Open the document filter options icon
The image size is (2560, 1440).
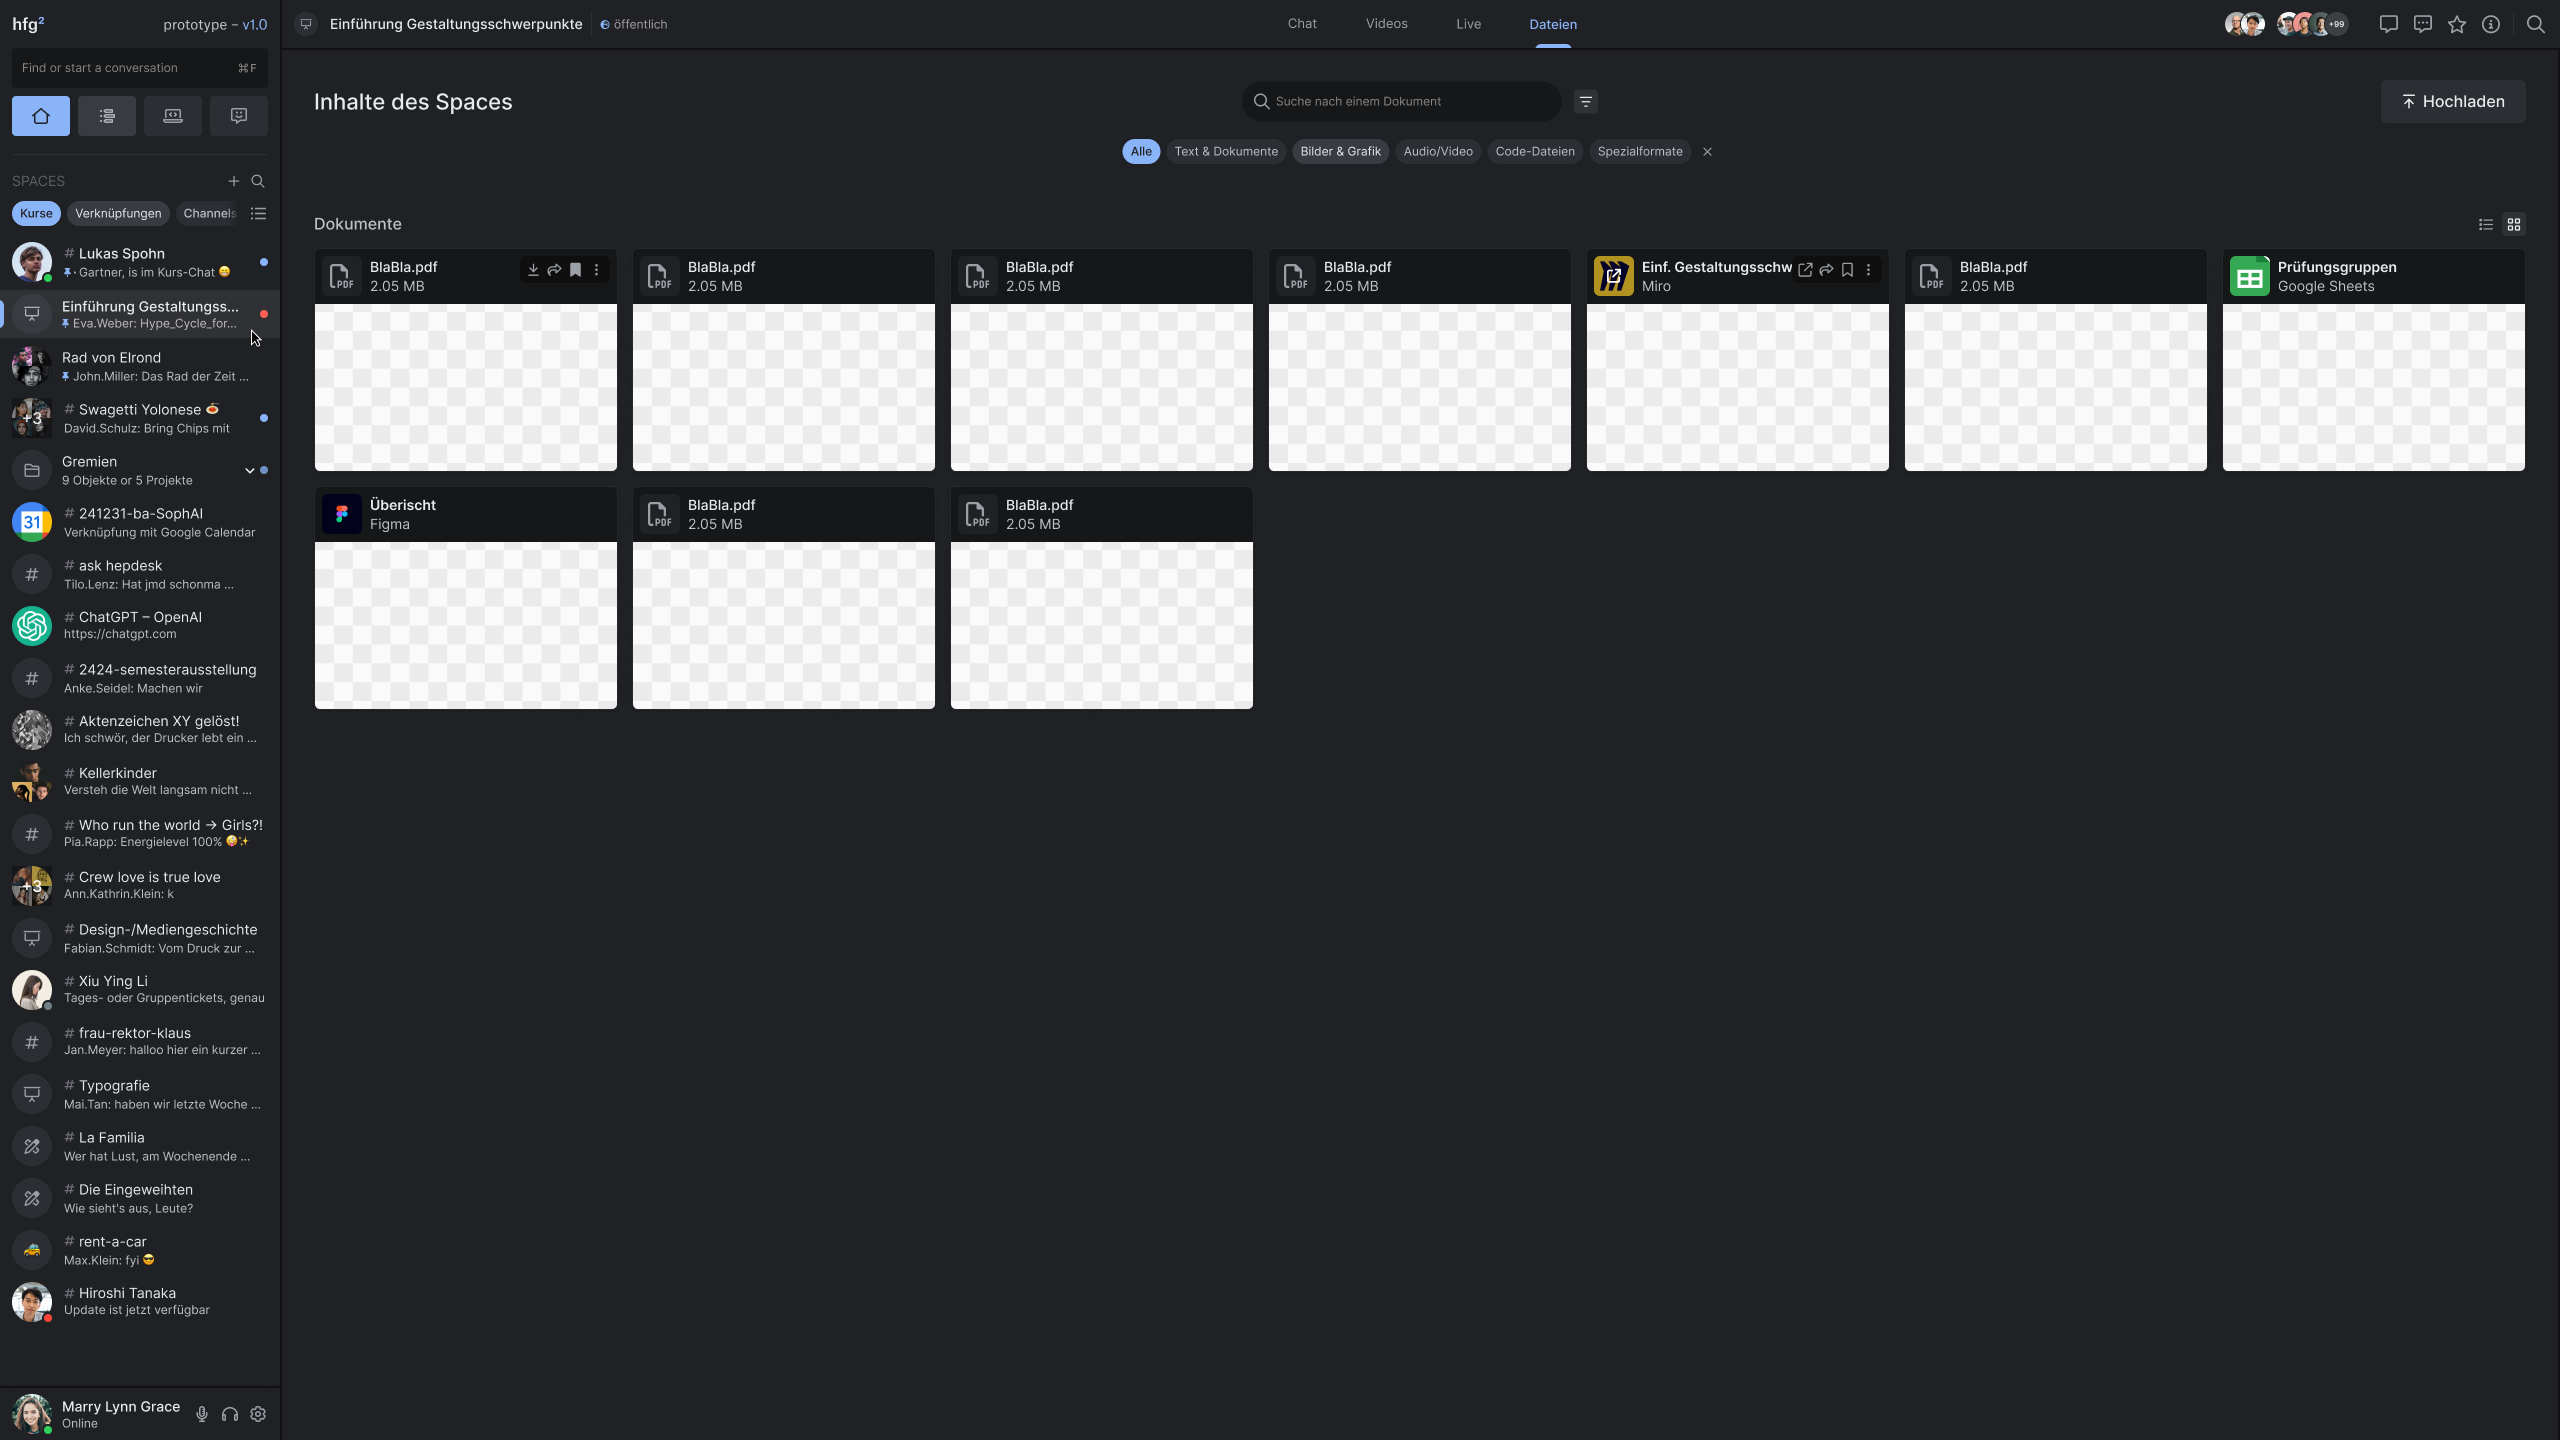[1586, 102]
